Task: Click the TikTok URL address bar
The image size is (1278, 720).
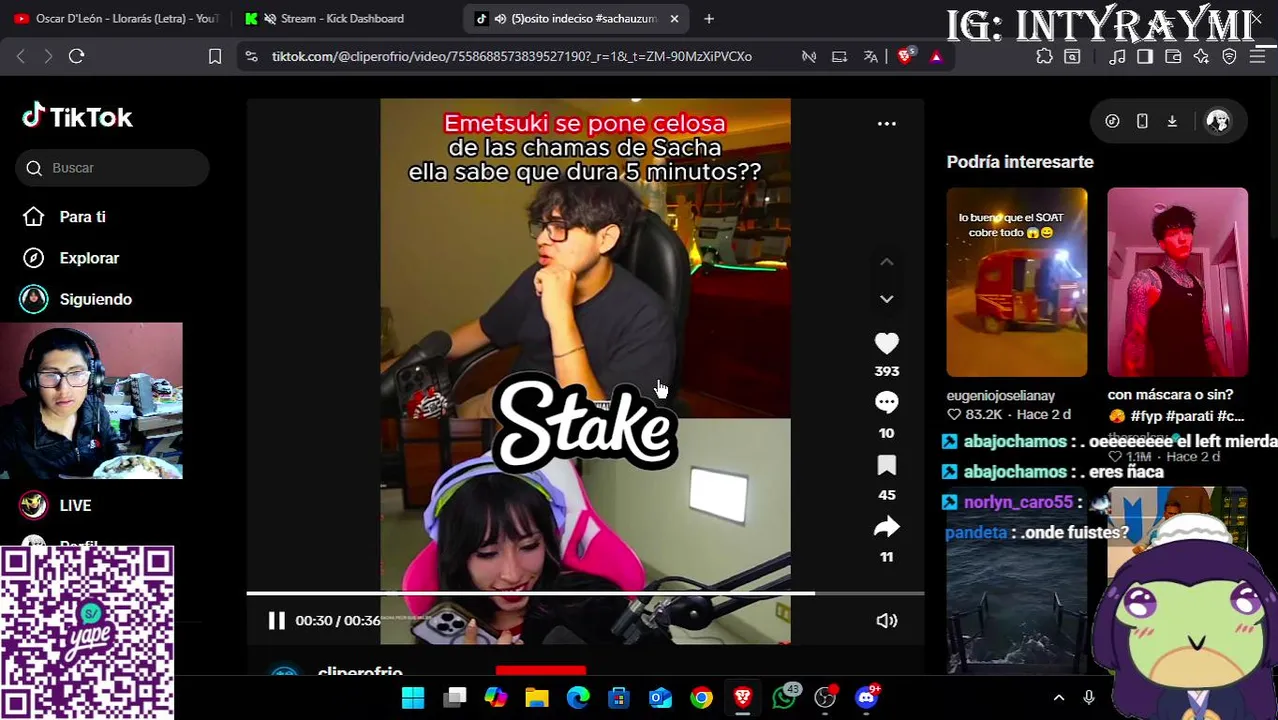Action: click(510, 57)
